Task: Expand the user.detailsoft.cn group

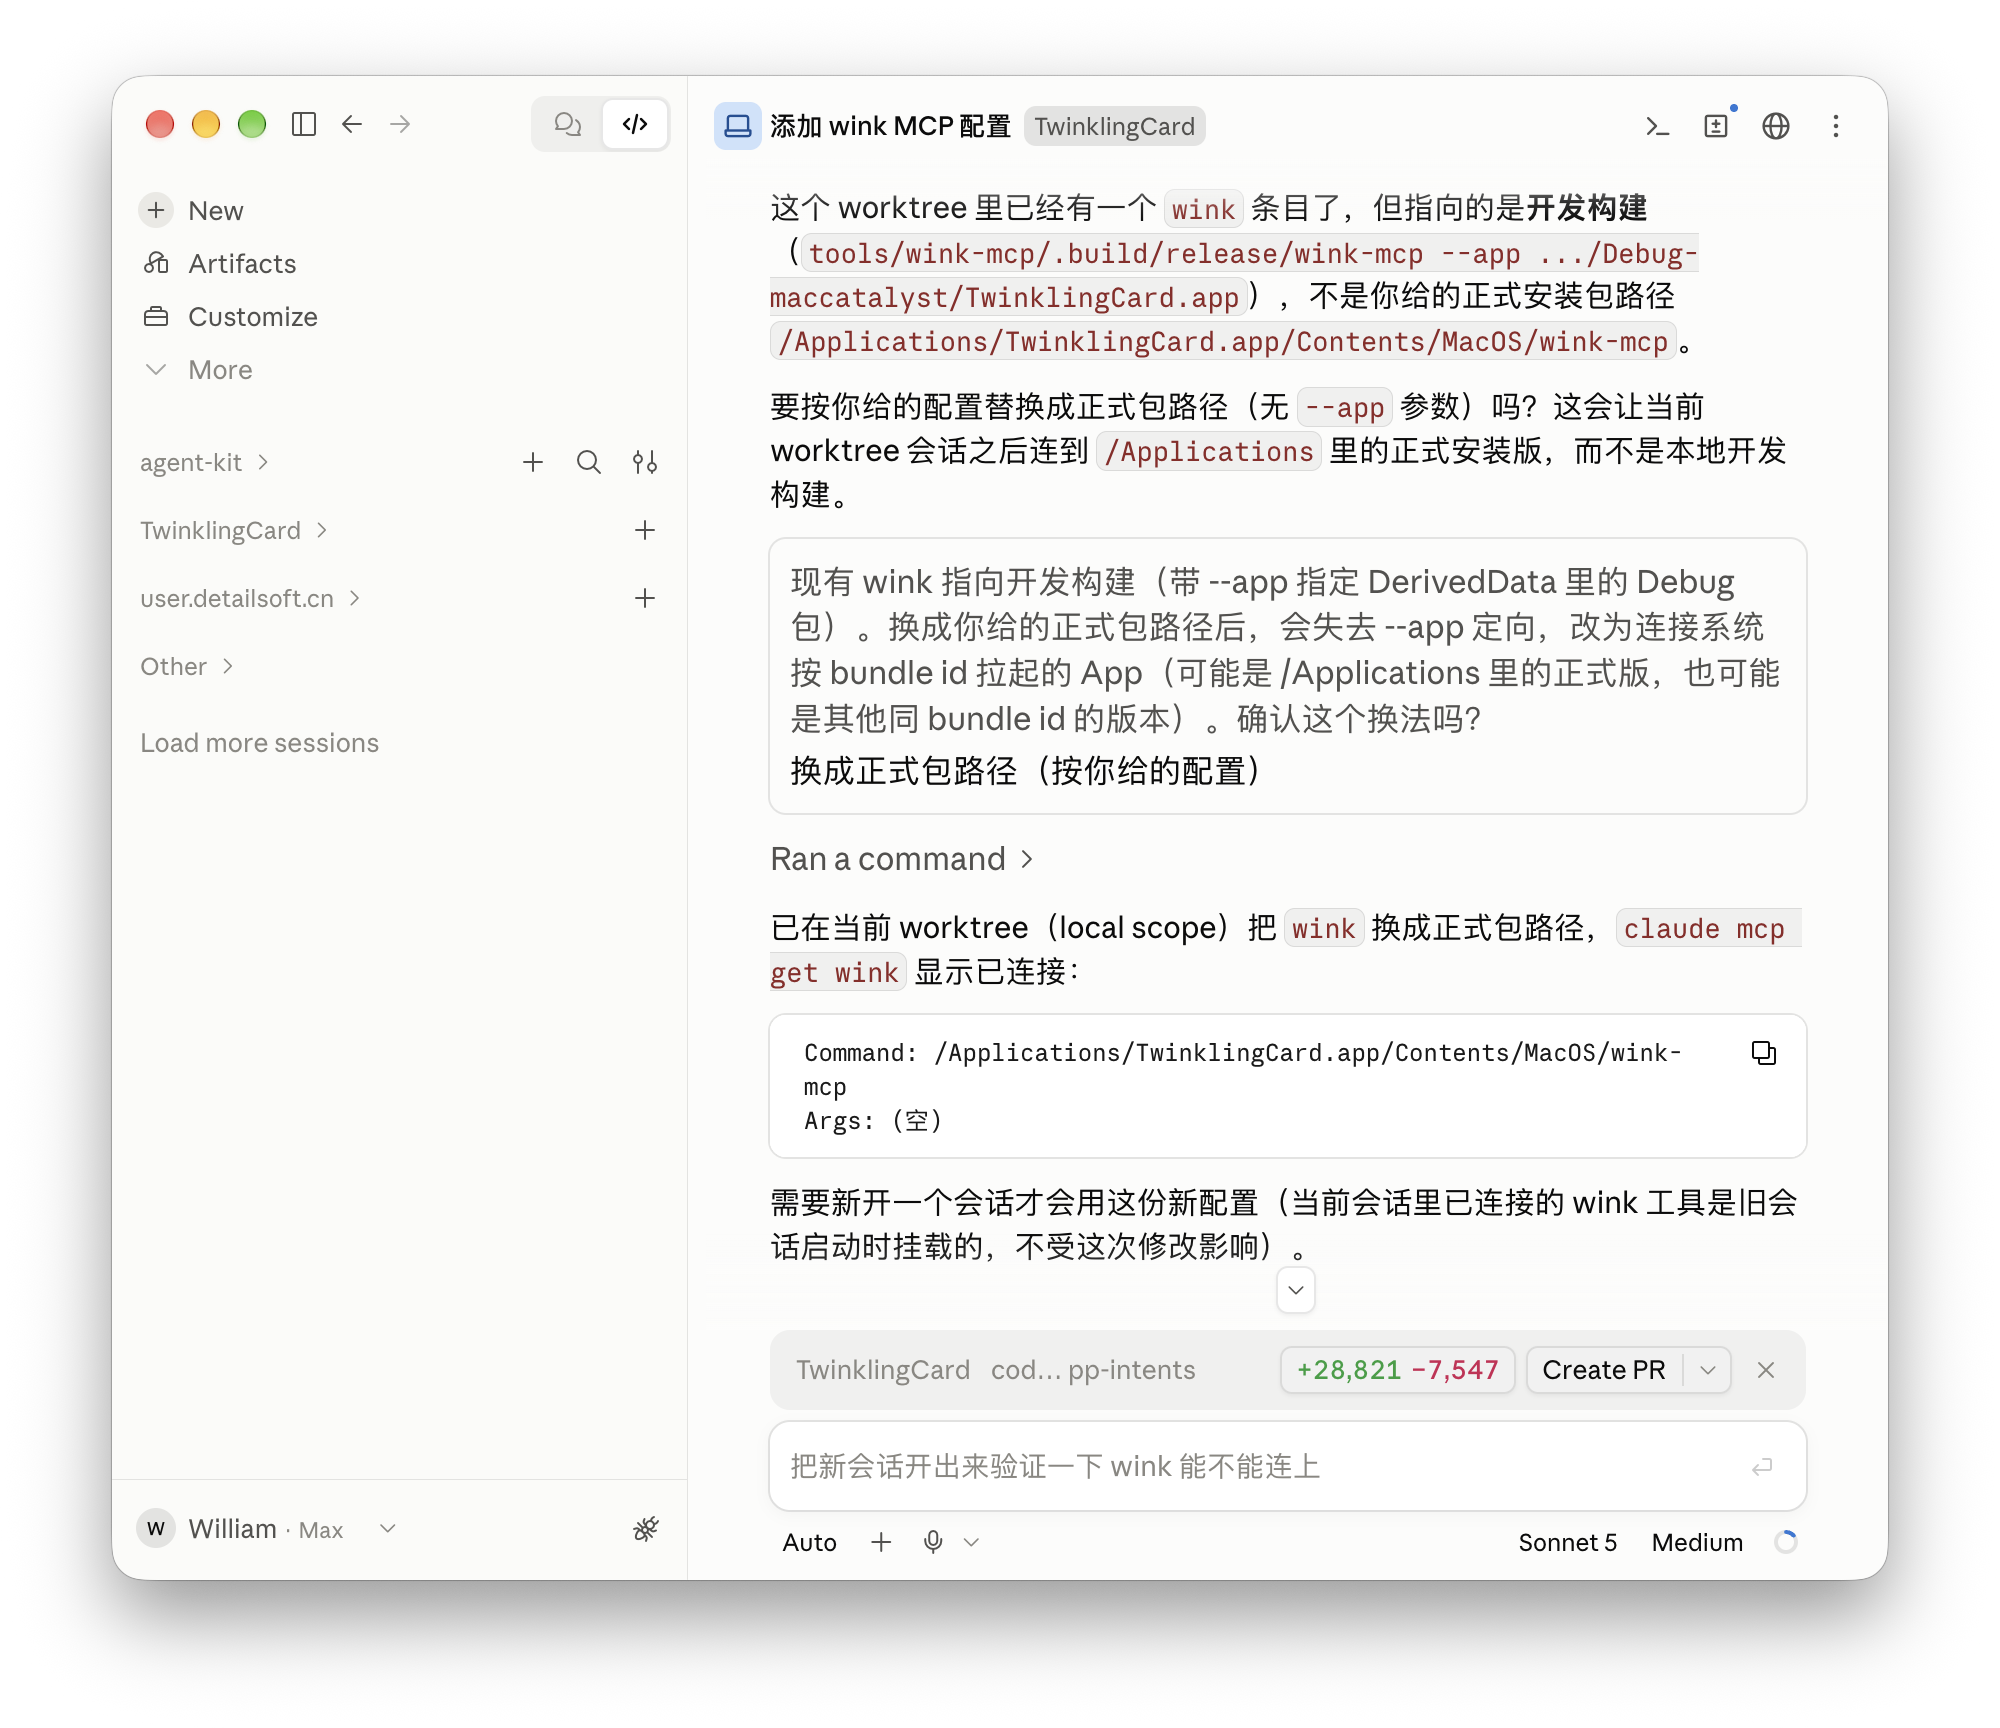Action: 250,598
